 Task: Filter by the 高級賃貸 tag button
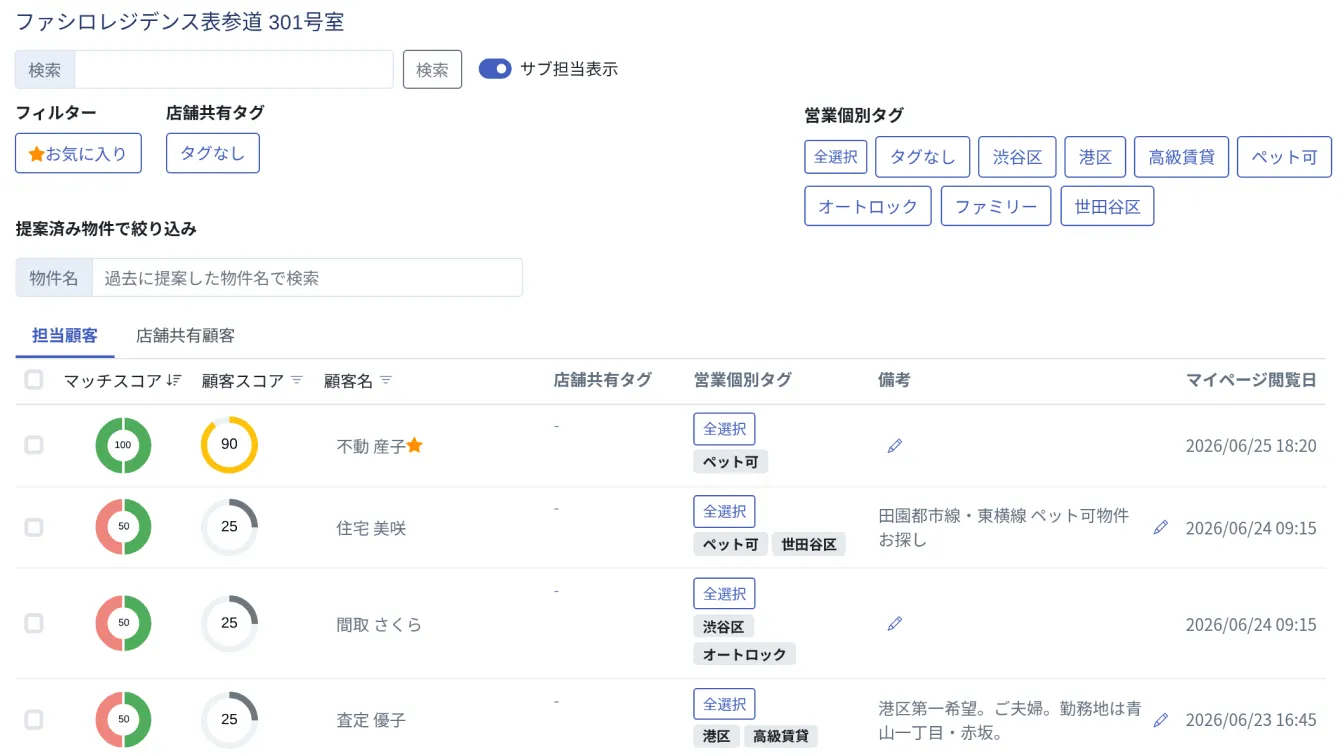pyautogui.click(x=1181, y=157)
